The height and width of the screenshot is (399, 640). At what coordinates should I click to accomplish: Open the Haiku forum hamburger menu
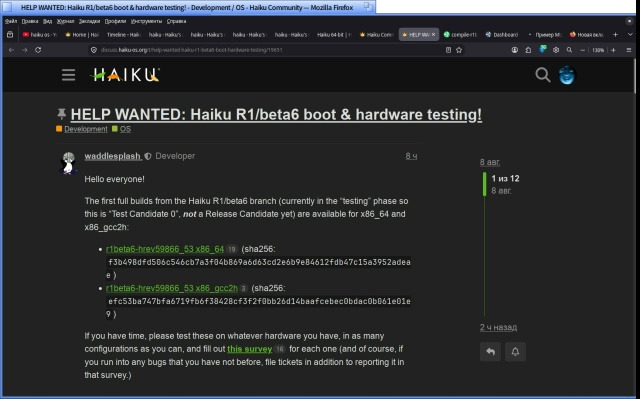[x=68, y=75]
